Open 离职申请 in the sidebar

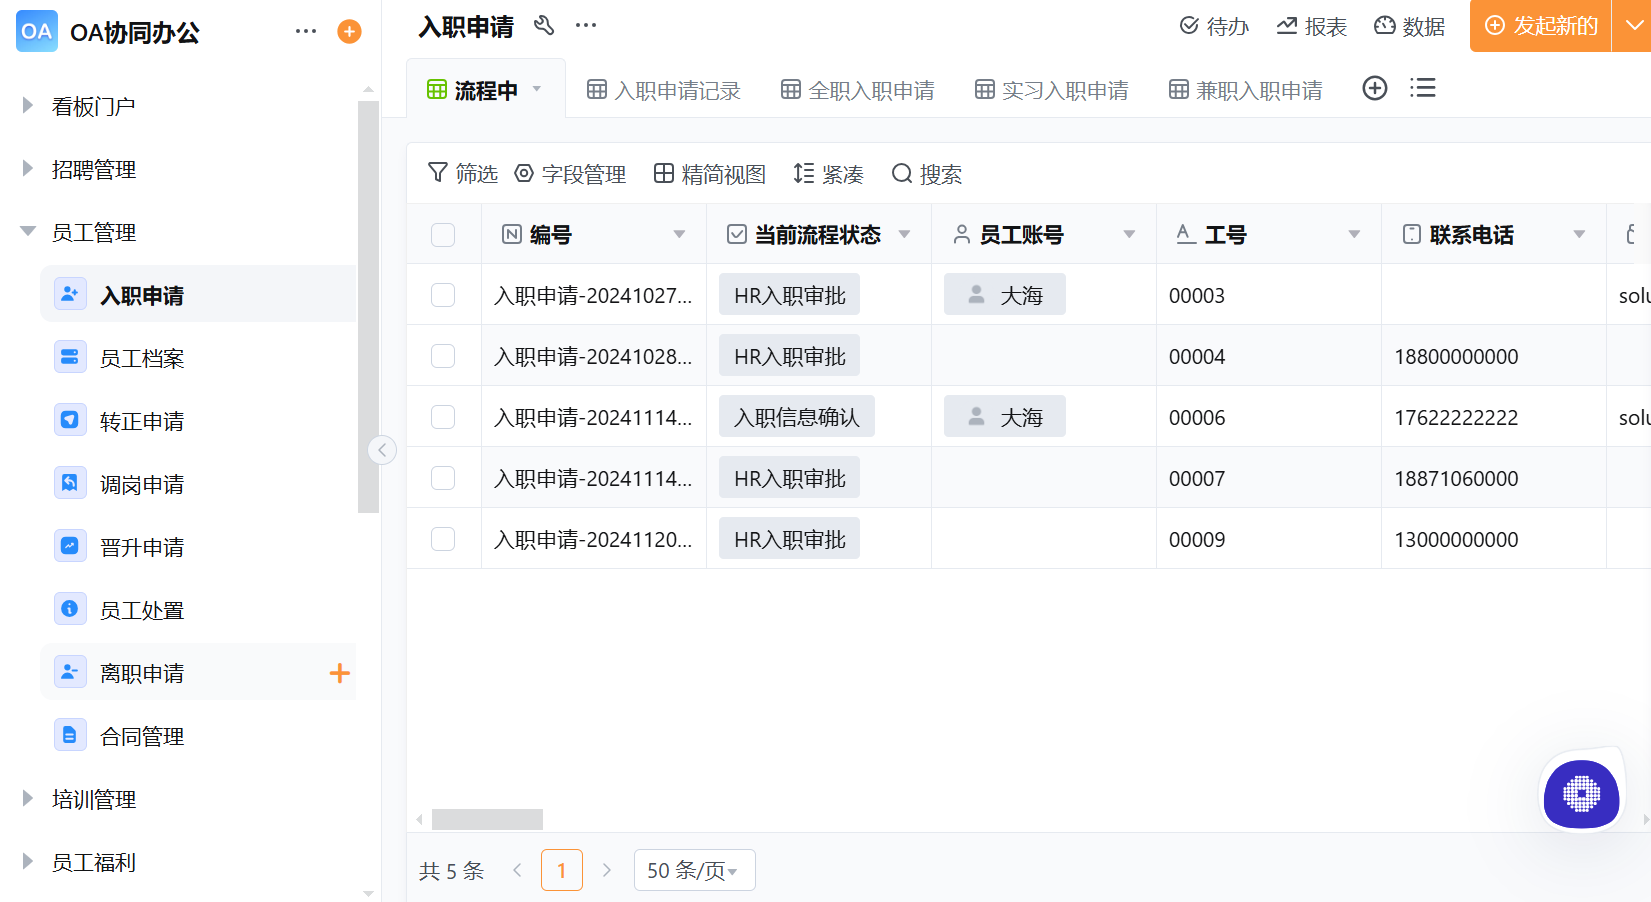(x=144, y=672)
